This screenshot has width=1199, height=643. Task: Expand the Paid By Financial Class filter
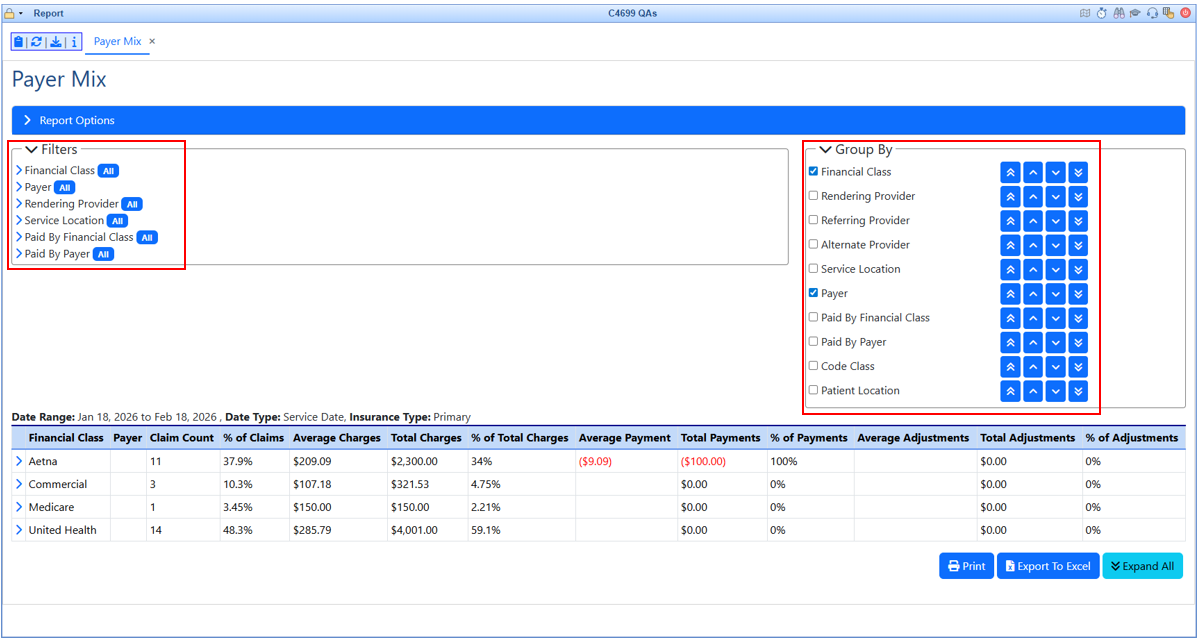pyautogui.click(x=19, y=237)
